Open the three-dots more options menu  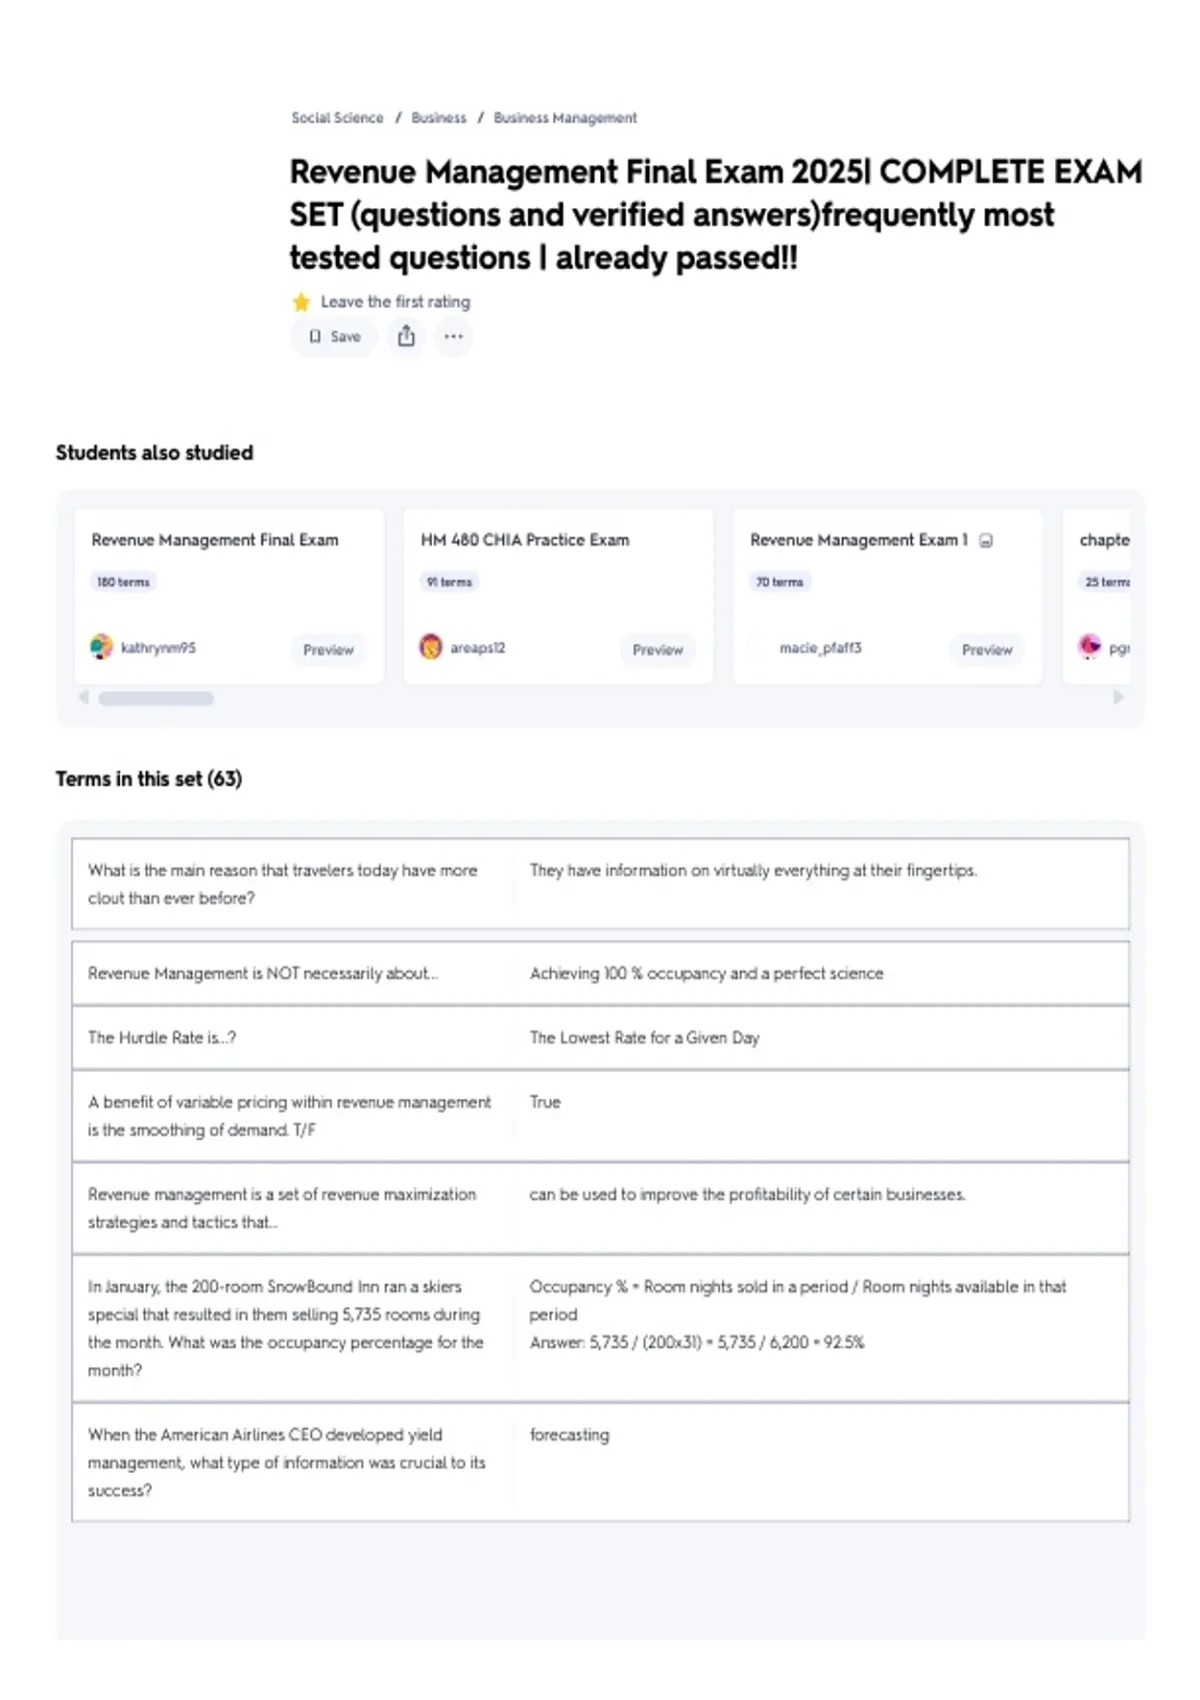[x=453, y=337]
